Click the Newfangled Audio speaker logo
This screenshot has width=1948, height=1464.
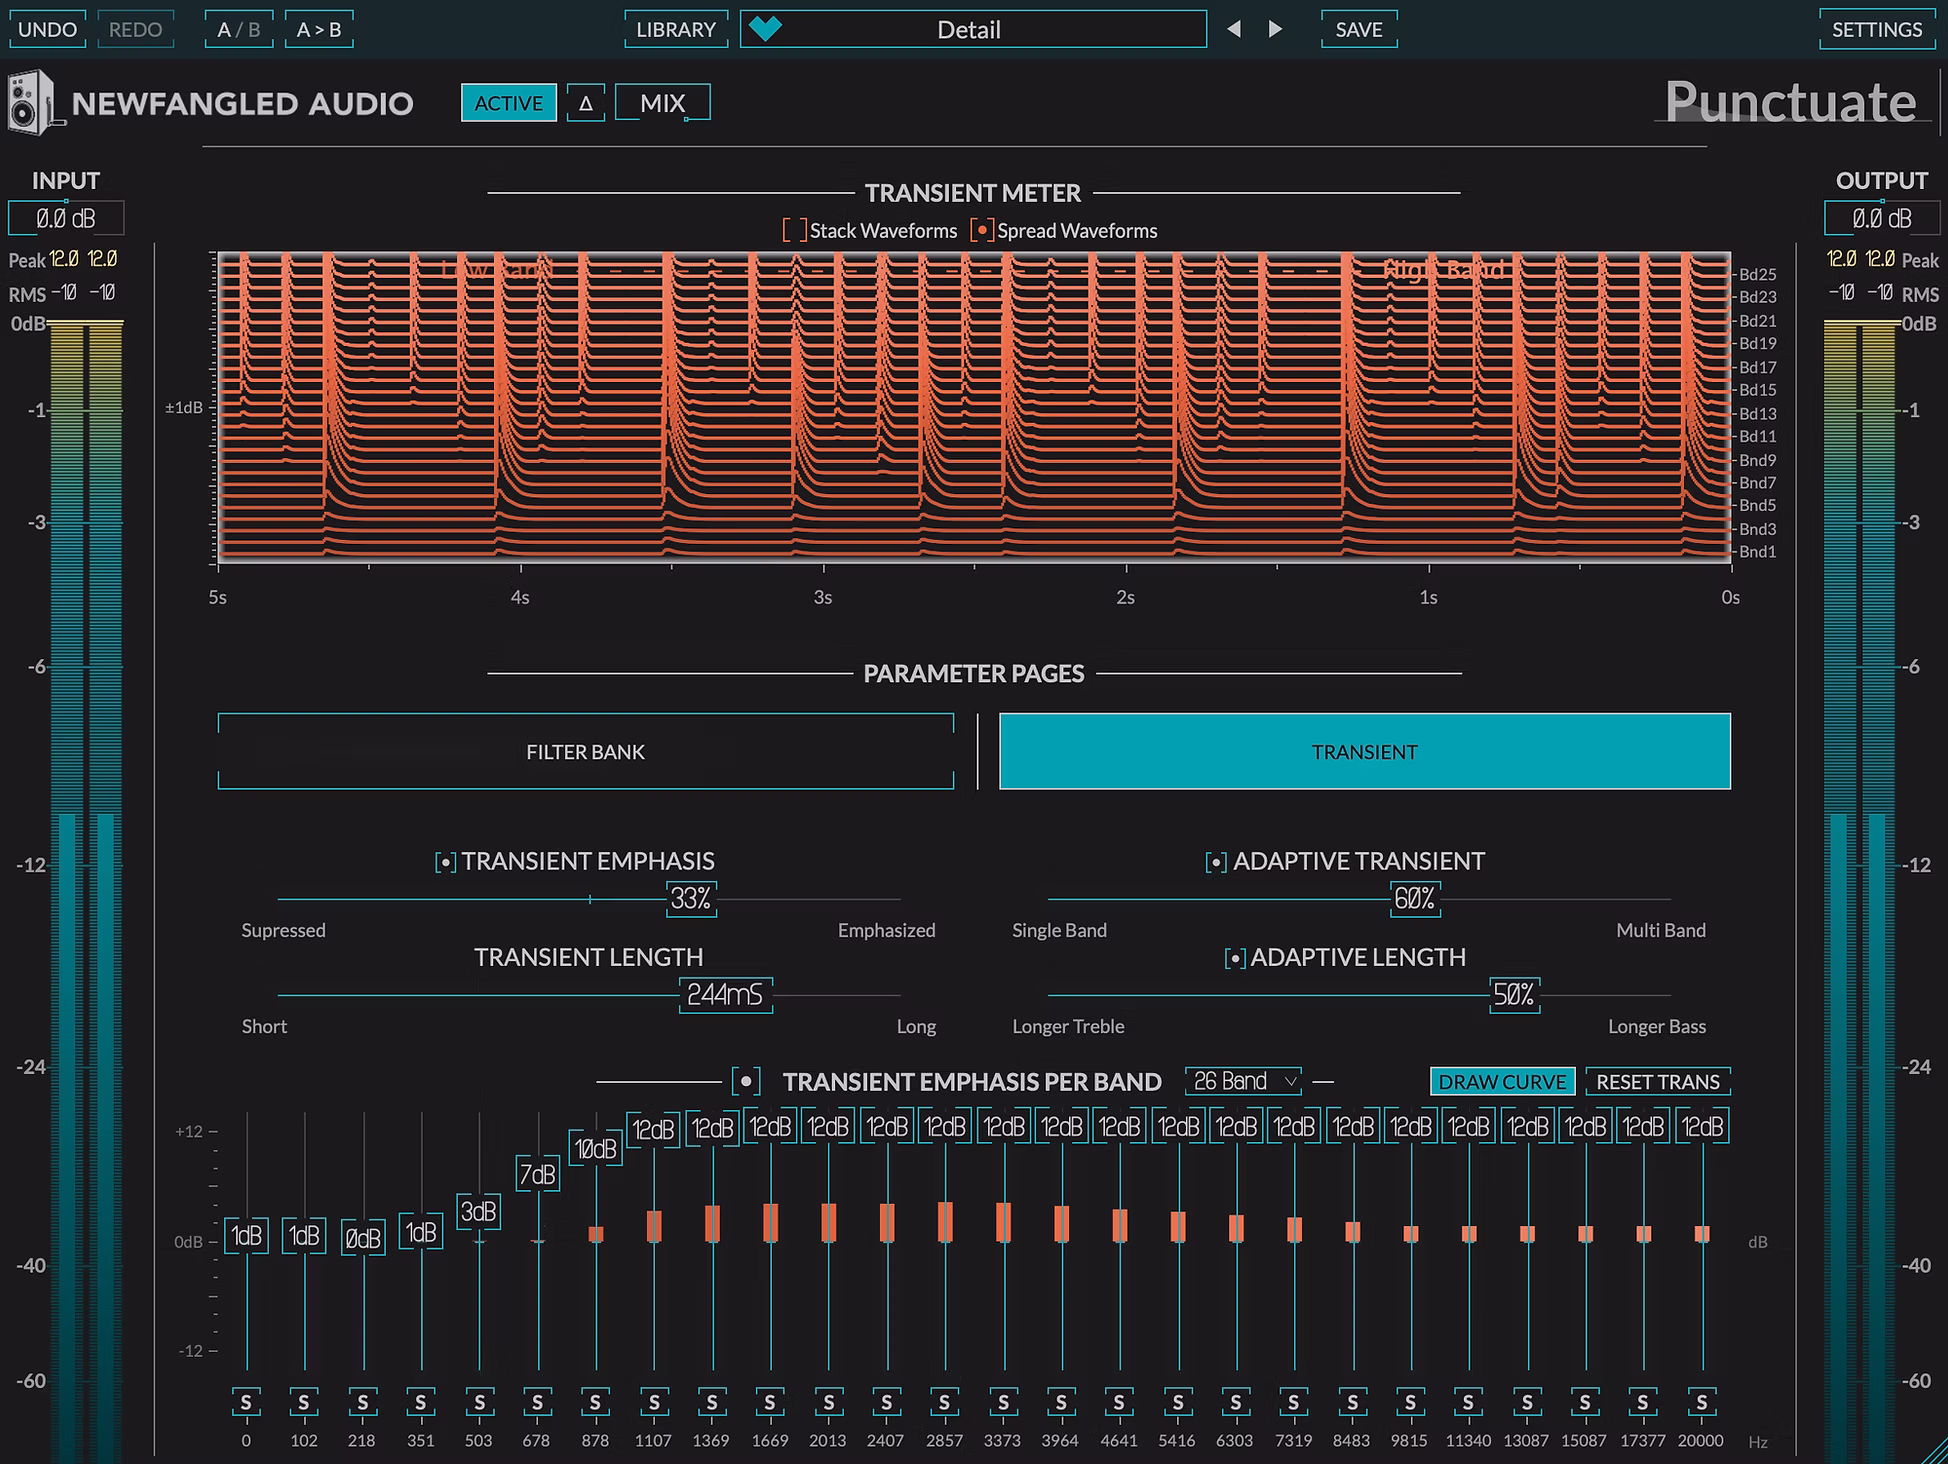click(31, 102)
